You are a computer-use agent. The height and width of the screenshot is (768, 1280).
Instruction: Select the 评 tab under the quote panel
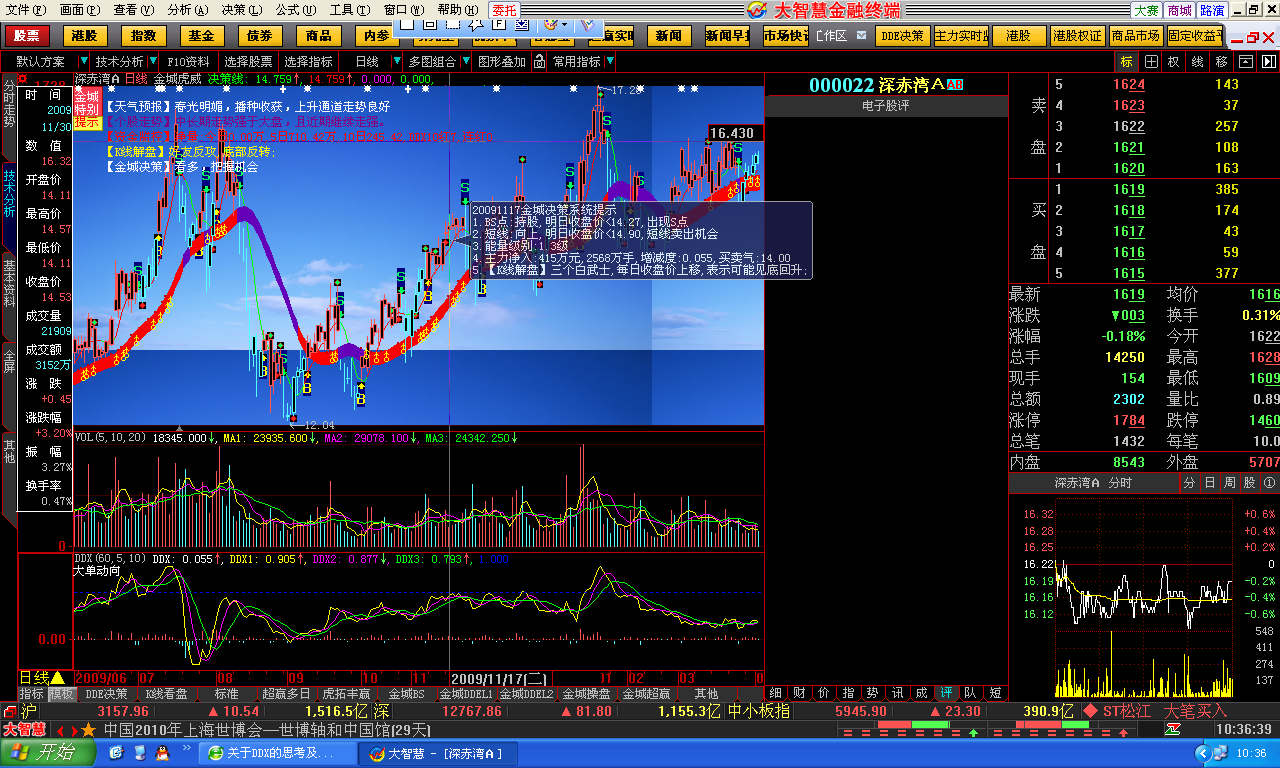pyautogui.click(x=946, y=693)
